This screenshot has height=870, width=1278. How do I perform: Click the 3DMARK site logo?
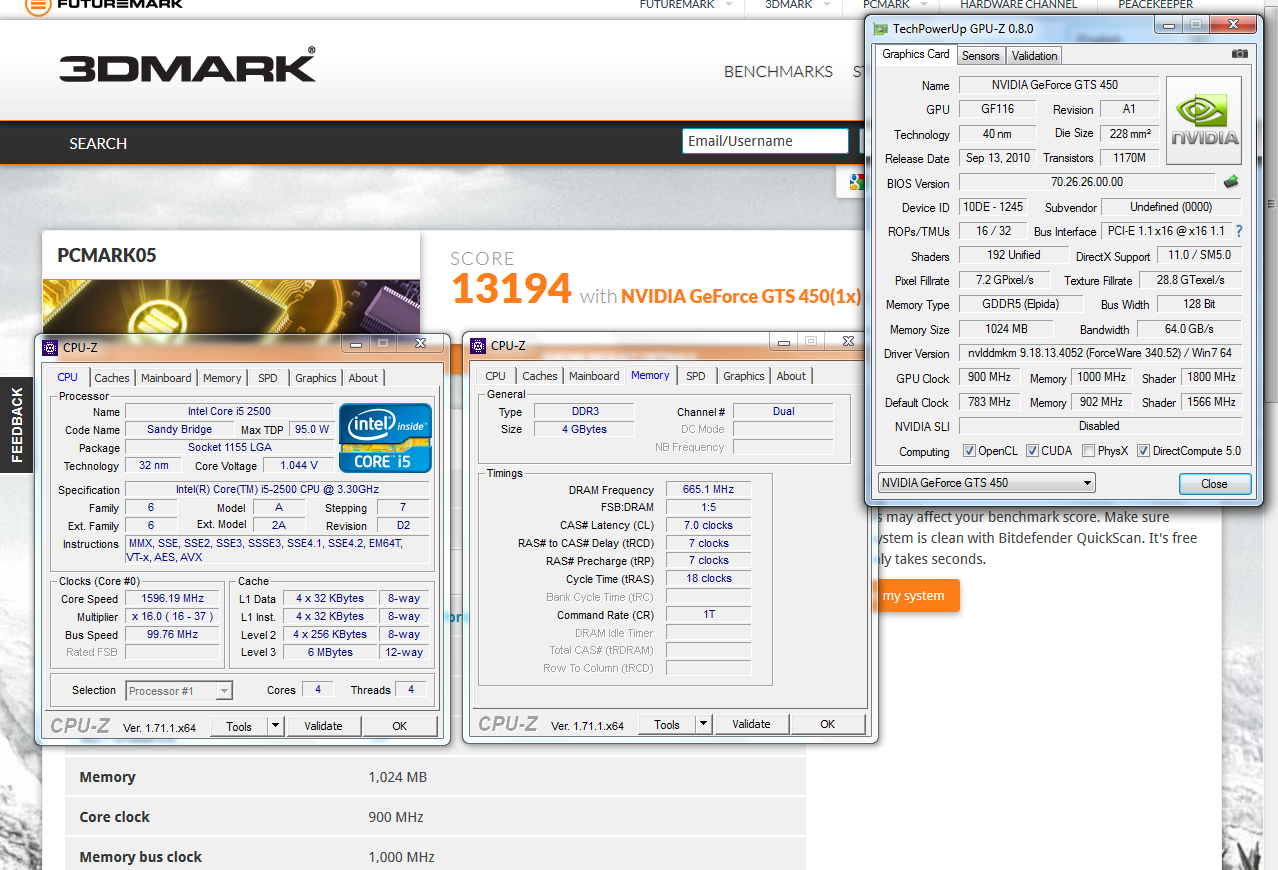point(187,67)
